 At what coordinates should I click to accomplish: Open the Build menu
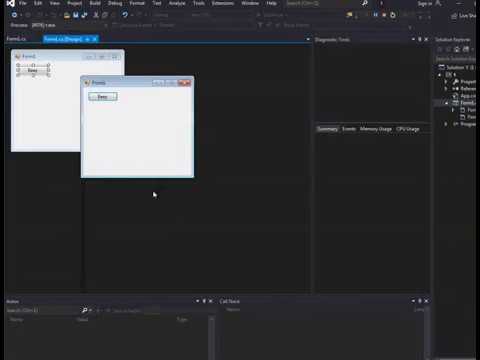(x=95, y=3)
